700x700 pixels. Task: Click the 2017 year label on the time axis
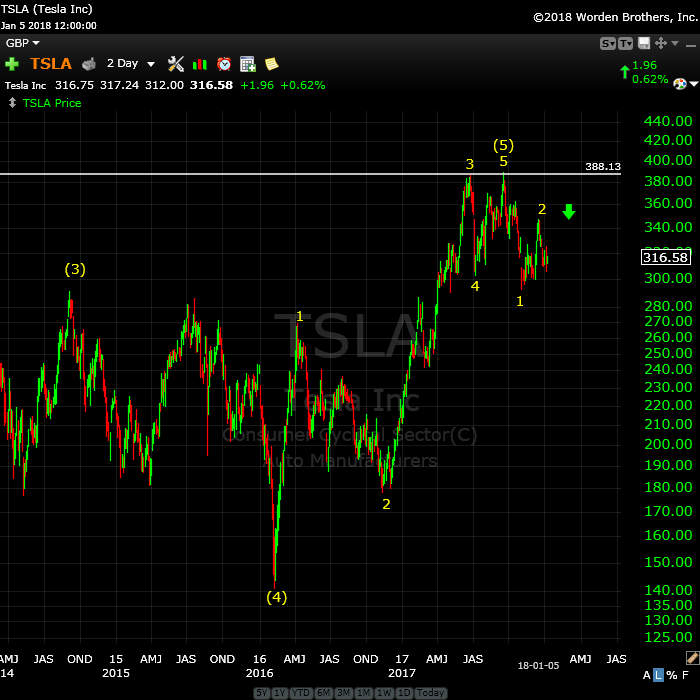click(x=402, y=673)
